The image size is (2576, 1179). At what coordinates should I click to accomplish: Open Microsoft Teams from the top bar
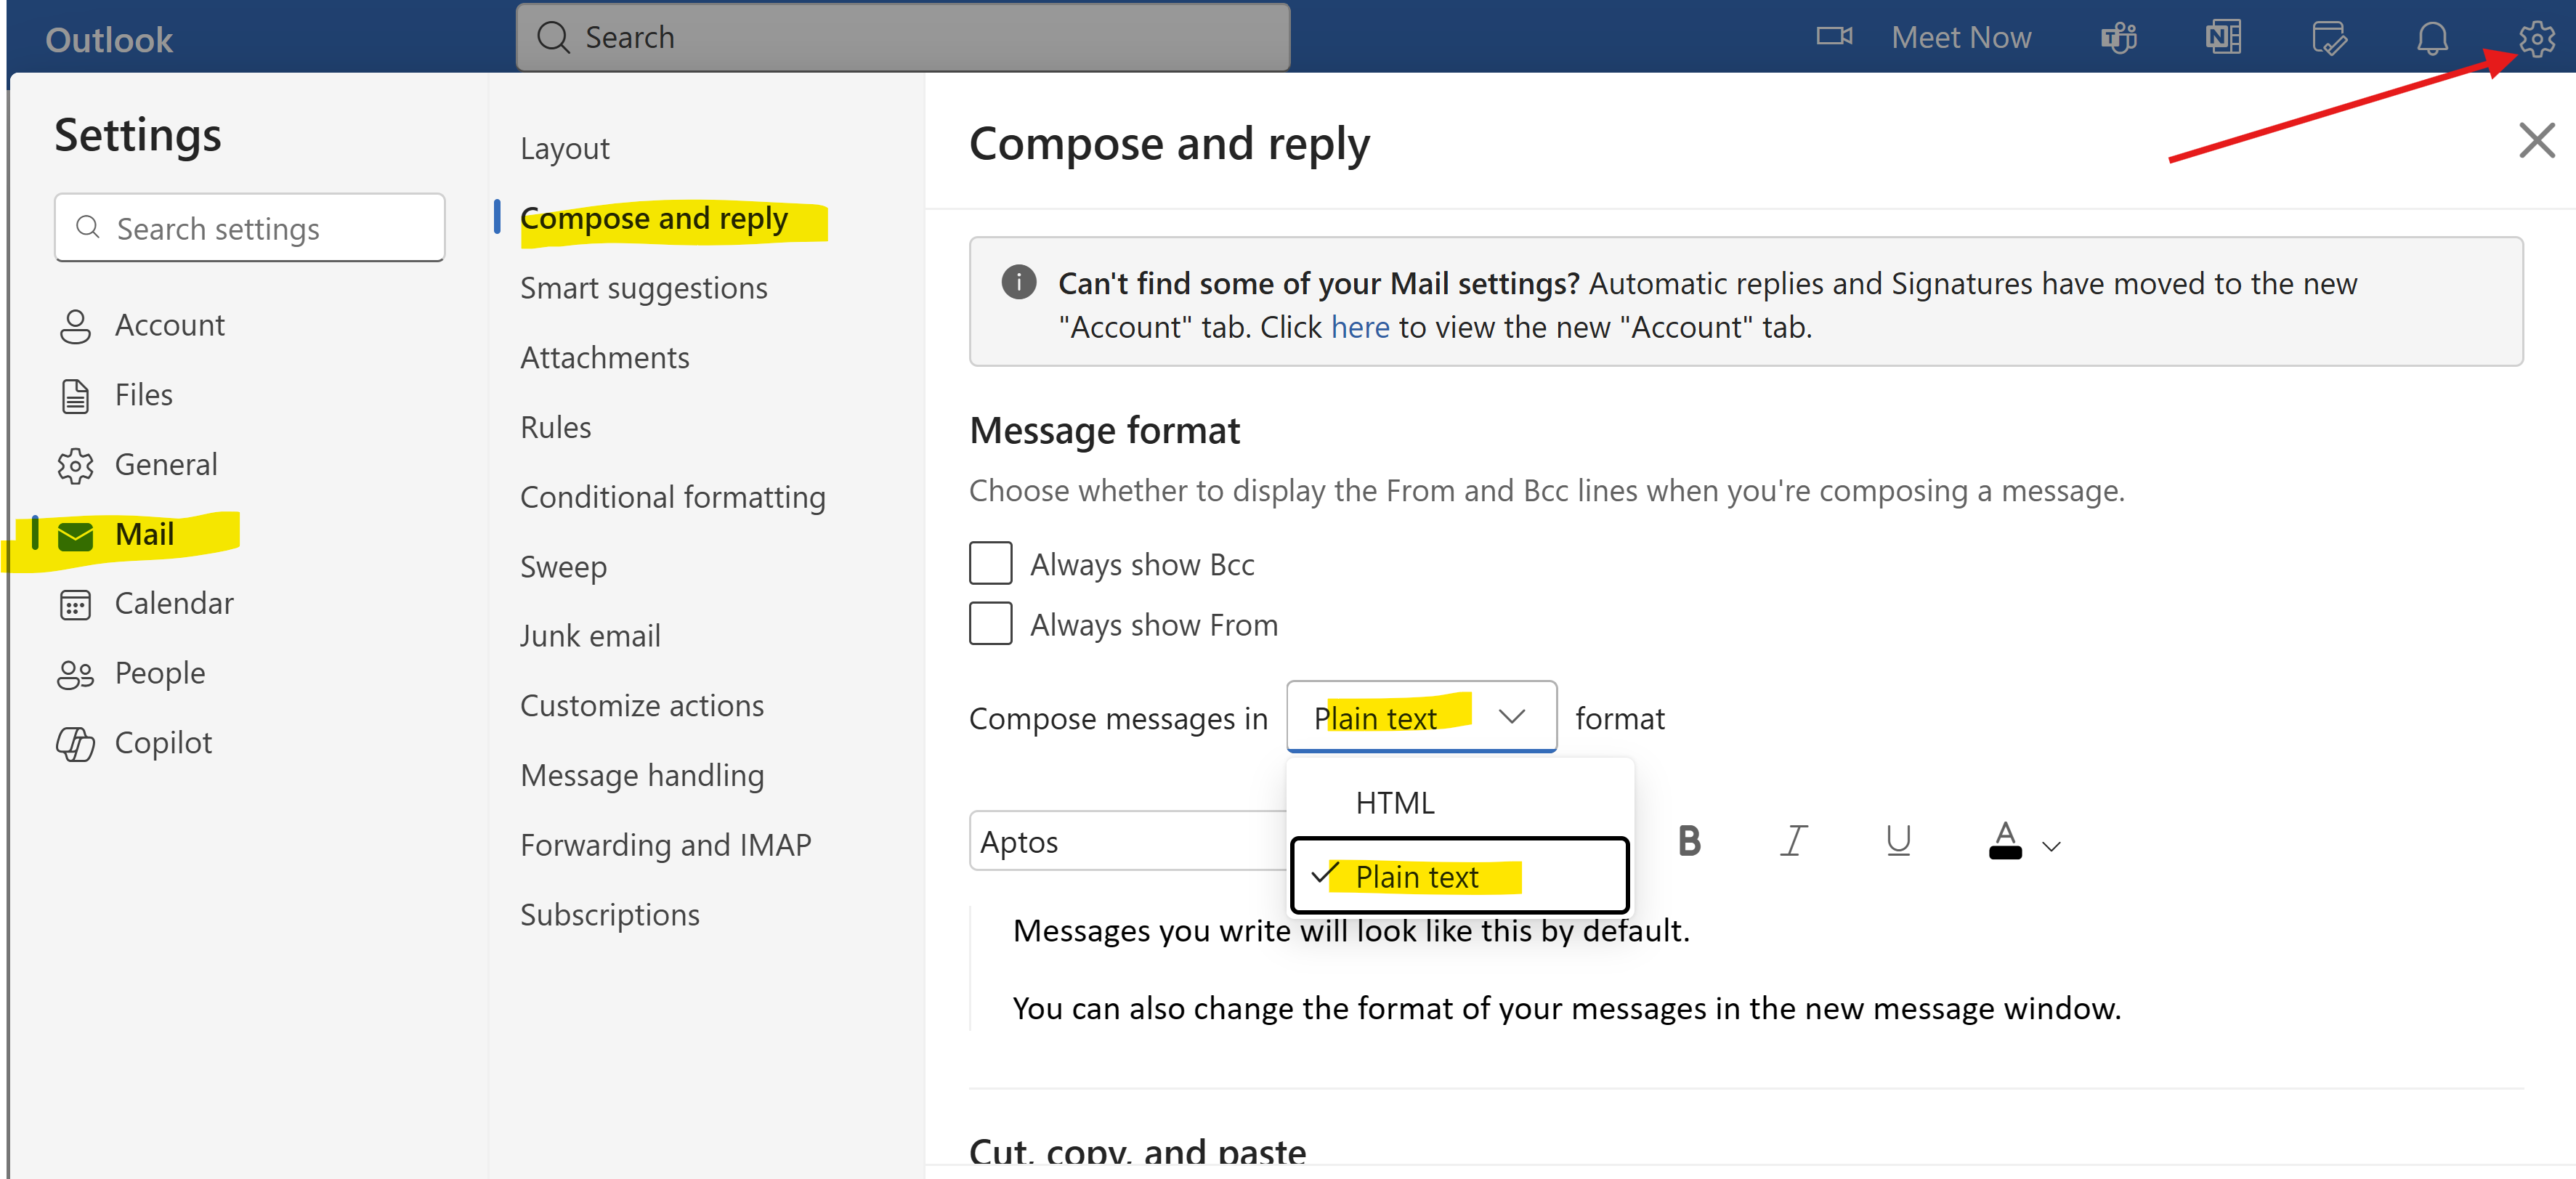click(2117, 37)
